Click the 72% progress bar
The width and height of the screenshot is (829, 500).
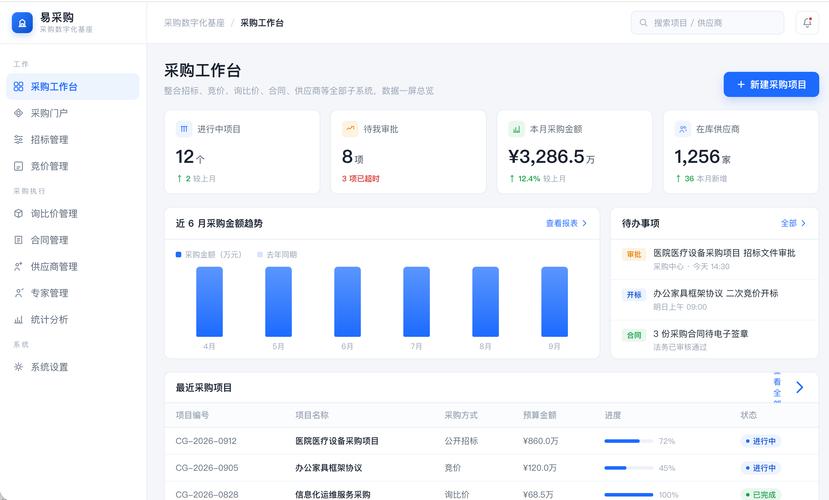coord(629,441)
